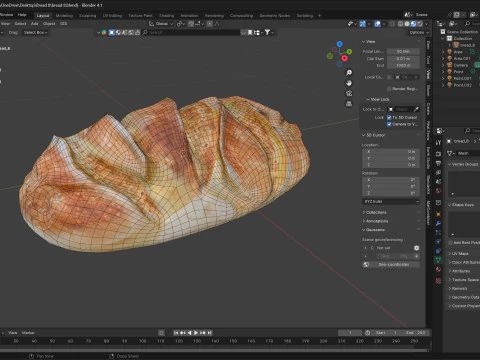Open the Modifiers wrench properties tab
The image size is (480, 360).
[x=438, y=224]
